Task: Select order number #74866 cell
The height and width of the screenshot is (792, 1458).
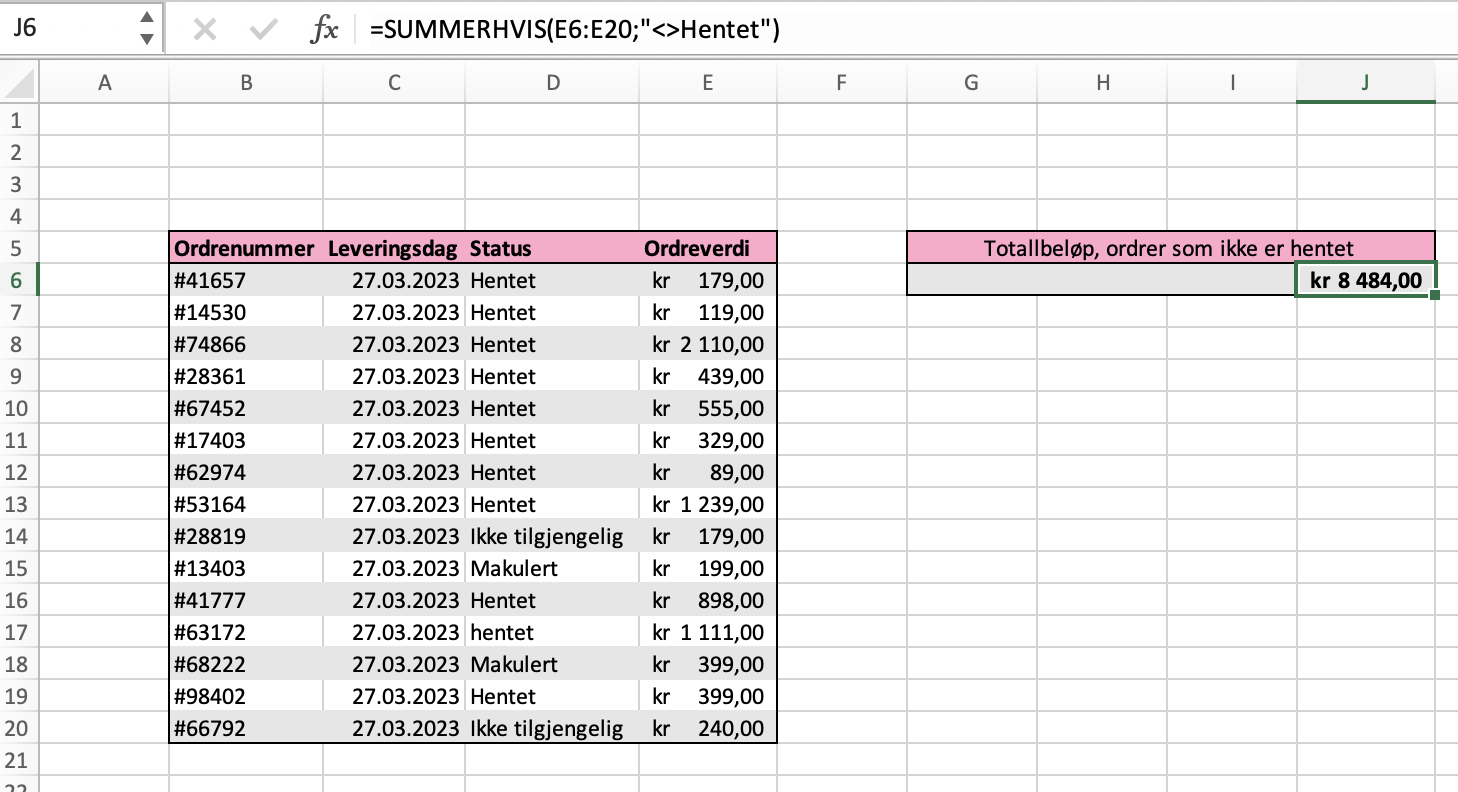Action: tap(246, 344)
